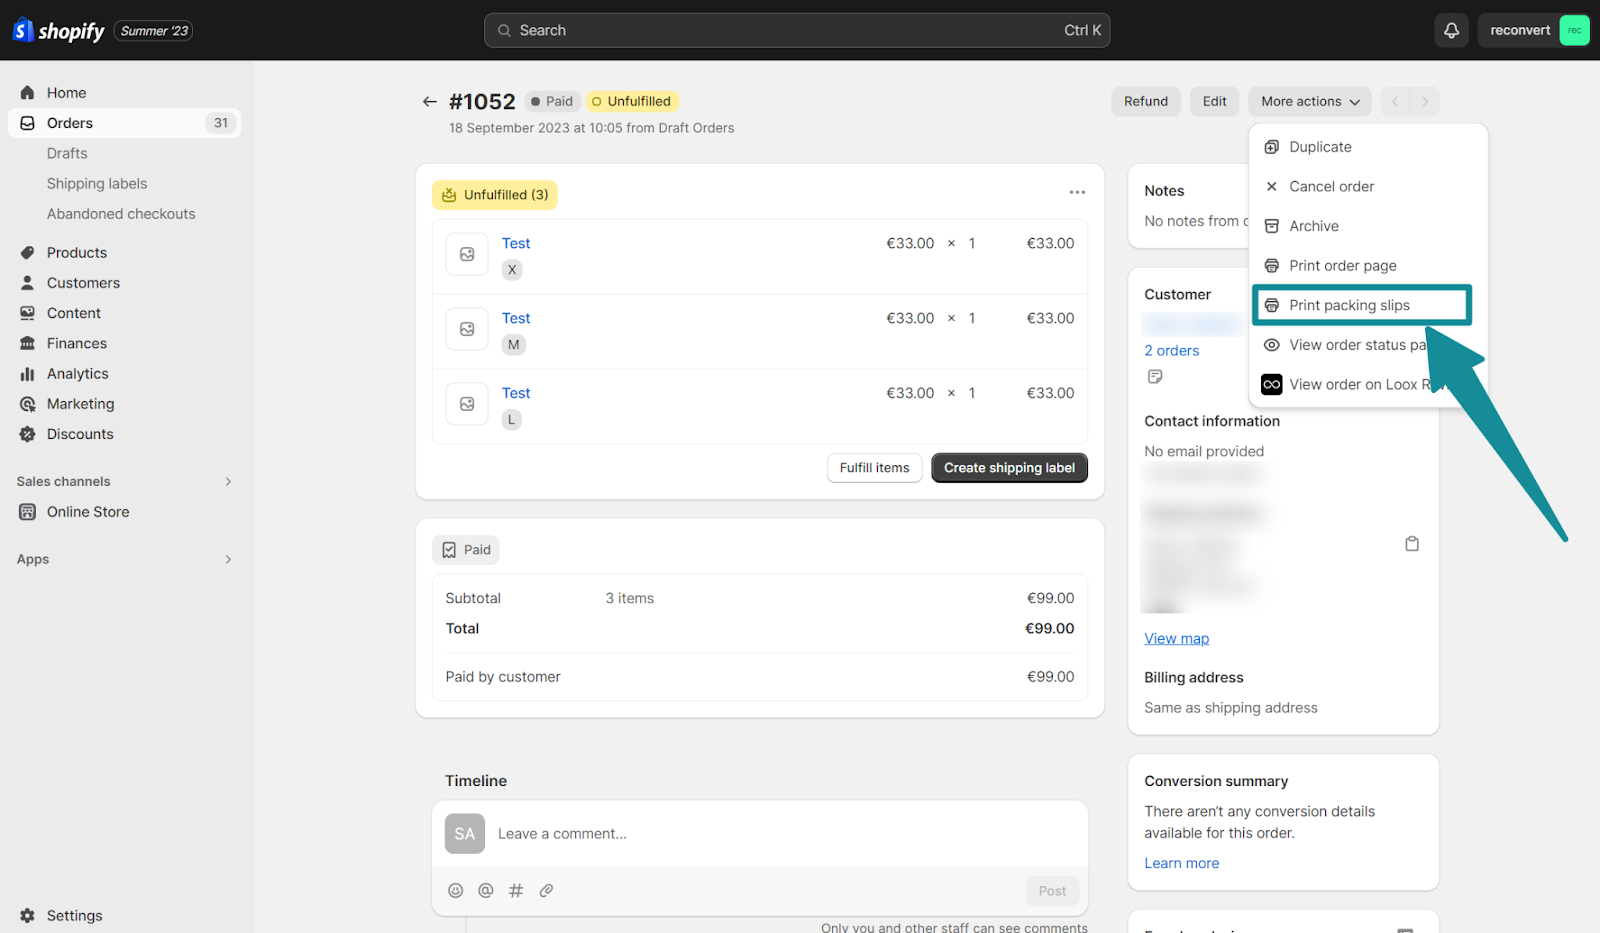Click the notifications bell icon
This screenshot has width=1600, height=933.
(x=1451, y=31)
